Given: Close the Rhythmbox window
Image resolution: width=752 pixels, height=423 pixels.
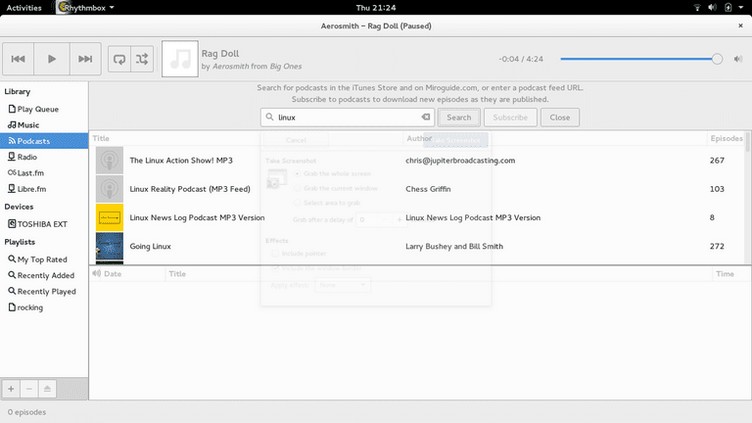Looking at the screenshot, I should pyautogui.click(x=740, y=26).
